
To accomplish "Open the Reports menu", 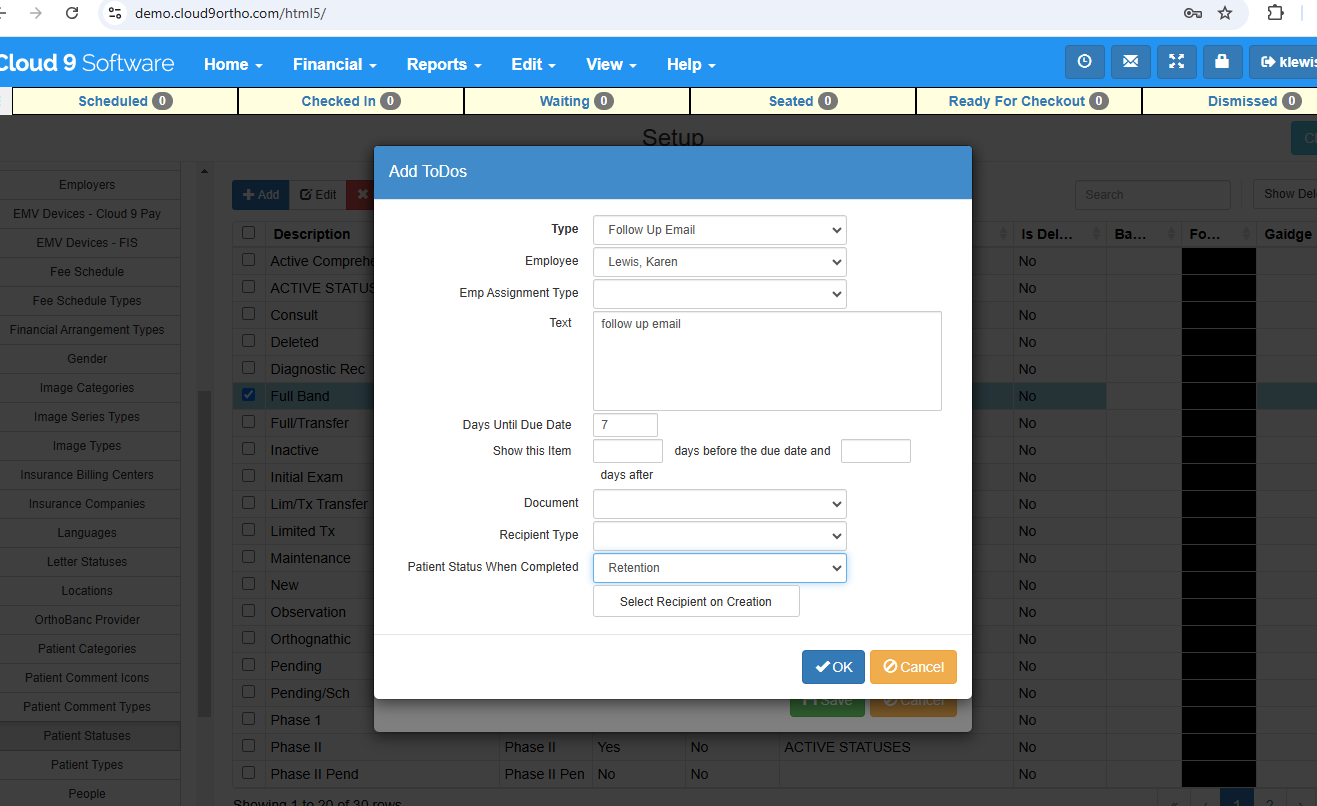I will tap(444, 64).
